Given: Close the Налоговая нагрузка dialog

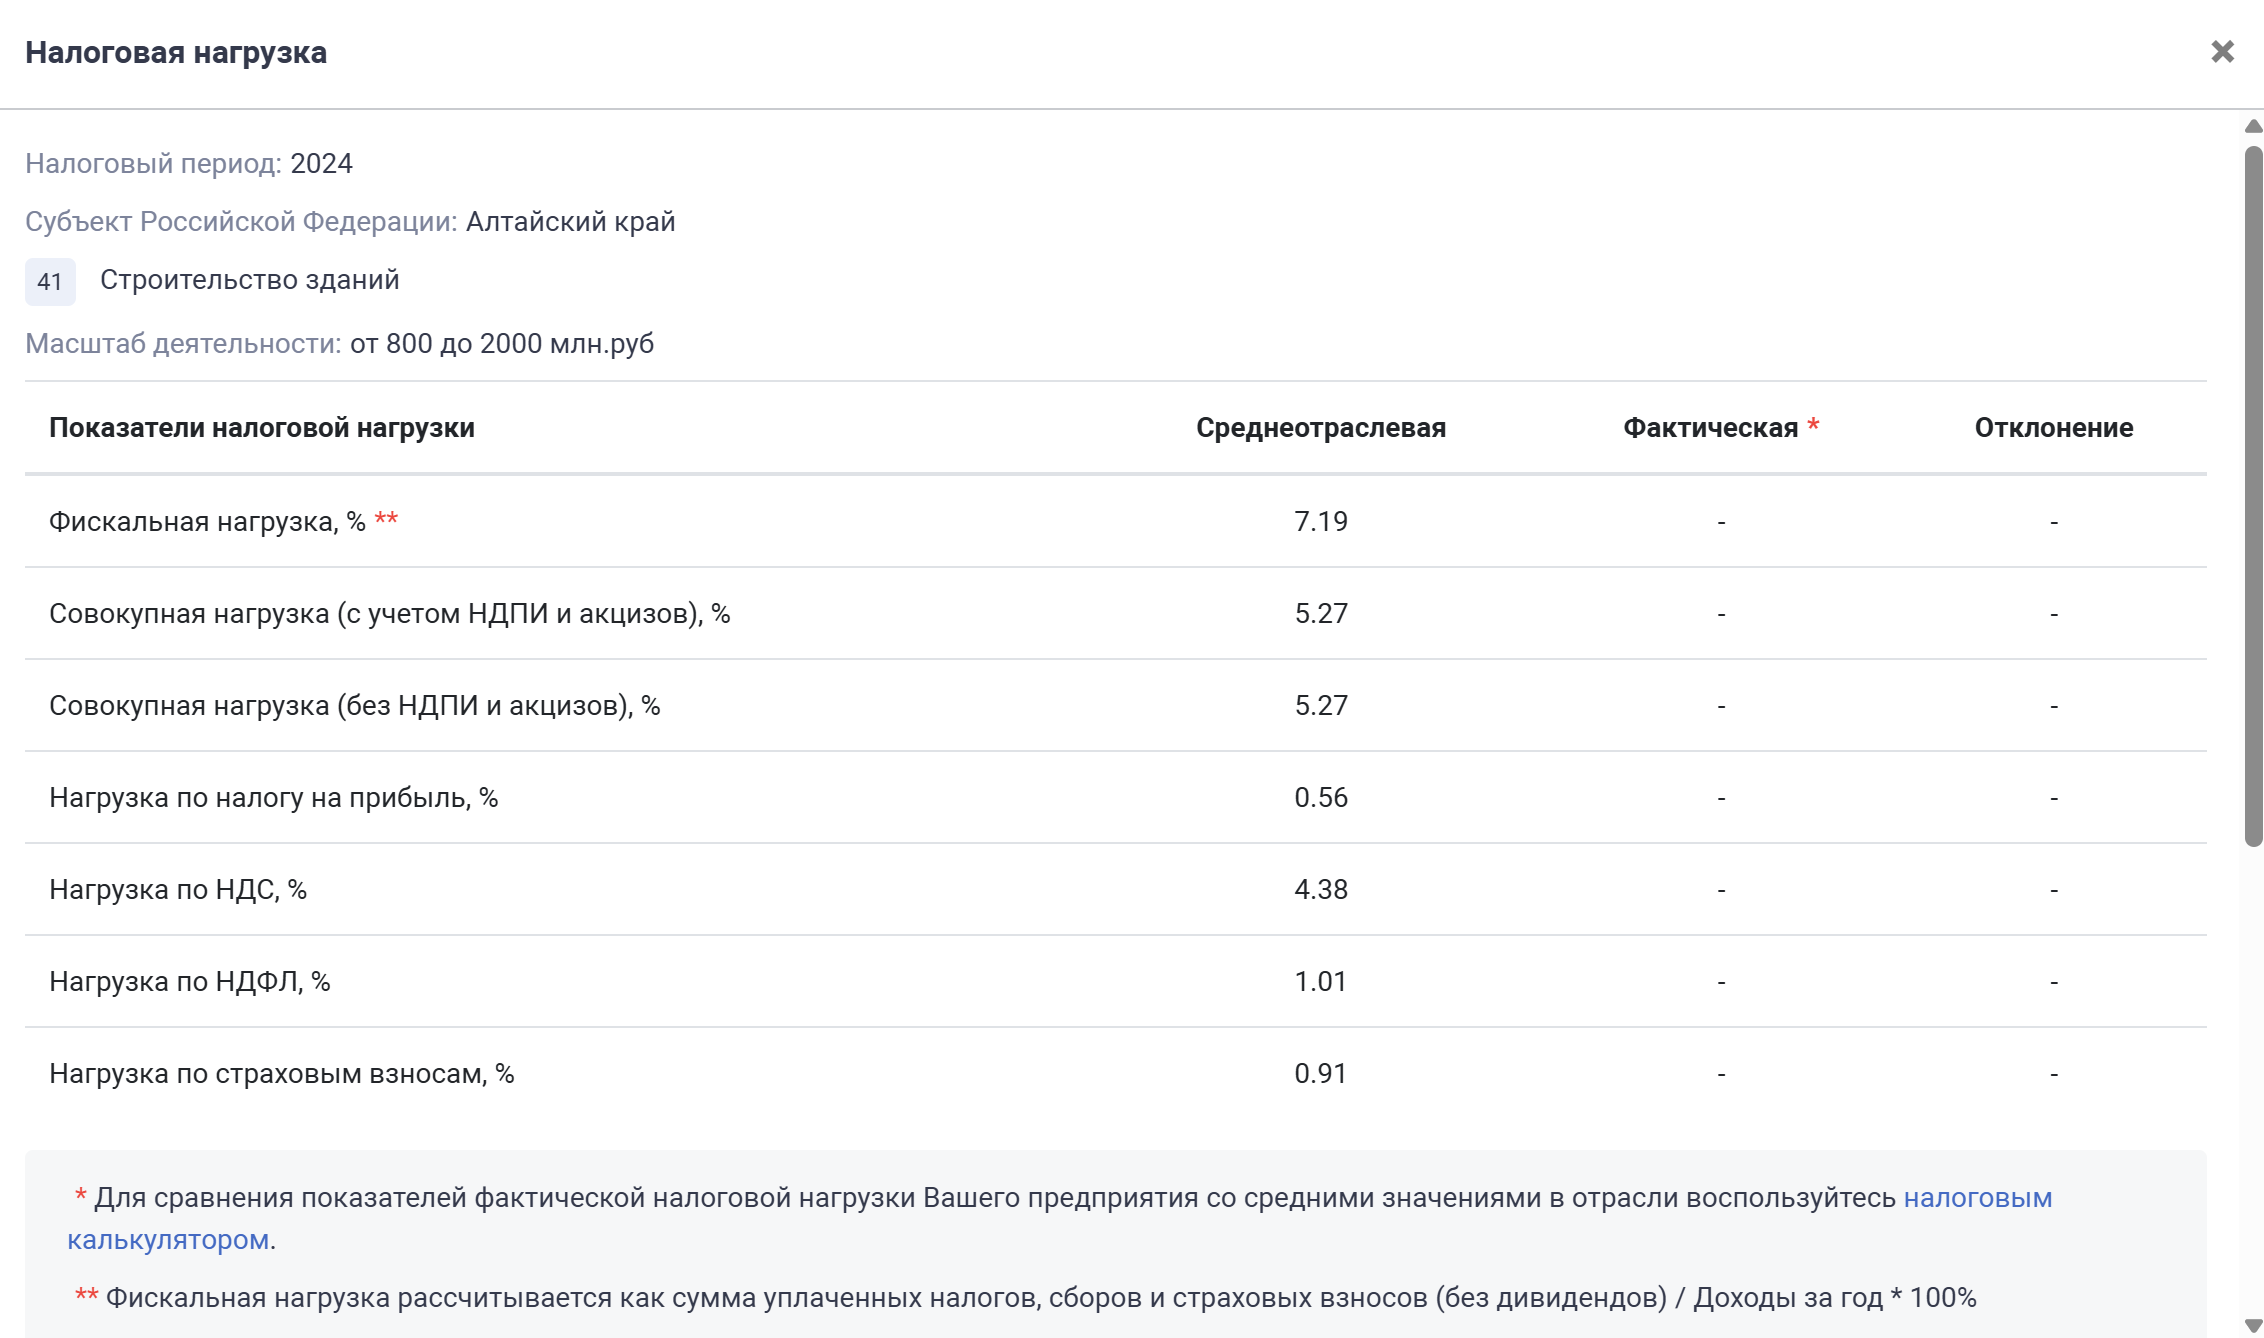Looking at the screenshot, I should coord(2222,52).
